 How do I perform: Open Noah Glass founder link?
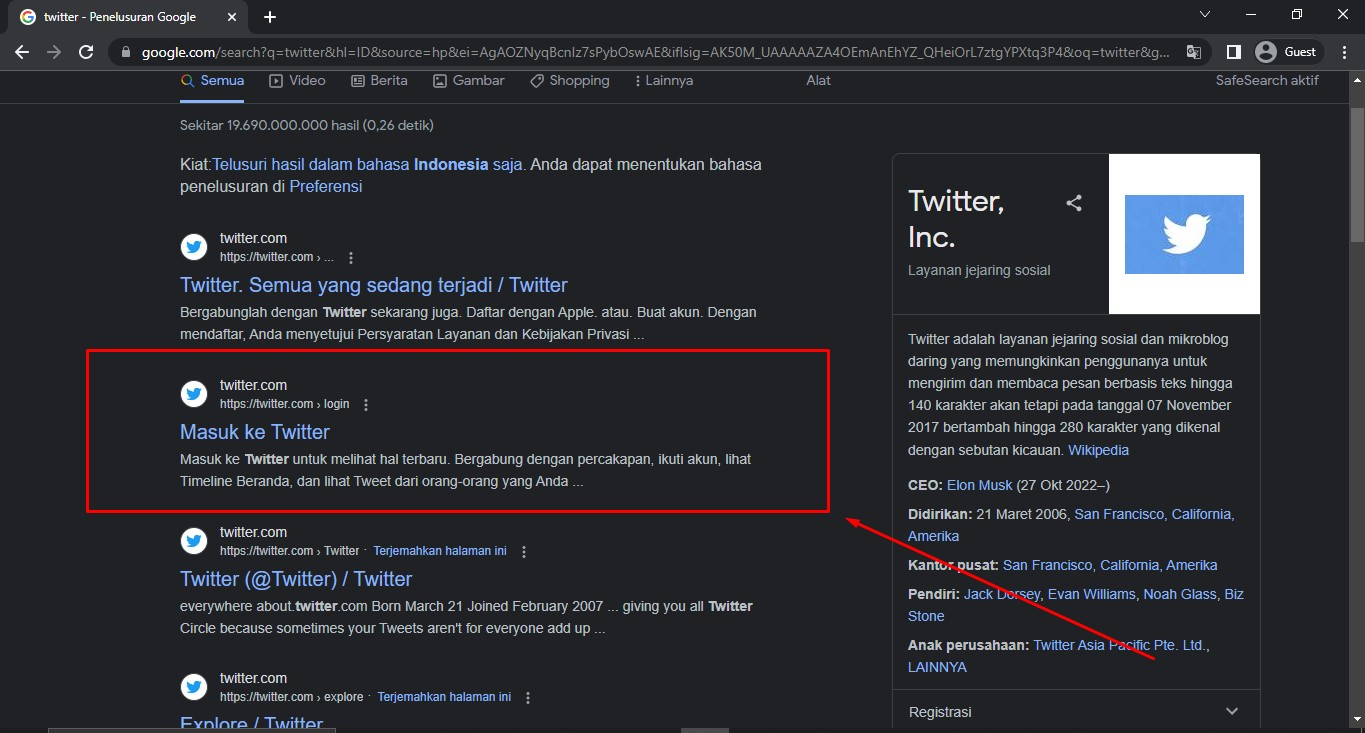pos(1182,594)
